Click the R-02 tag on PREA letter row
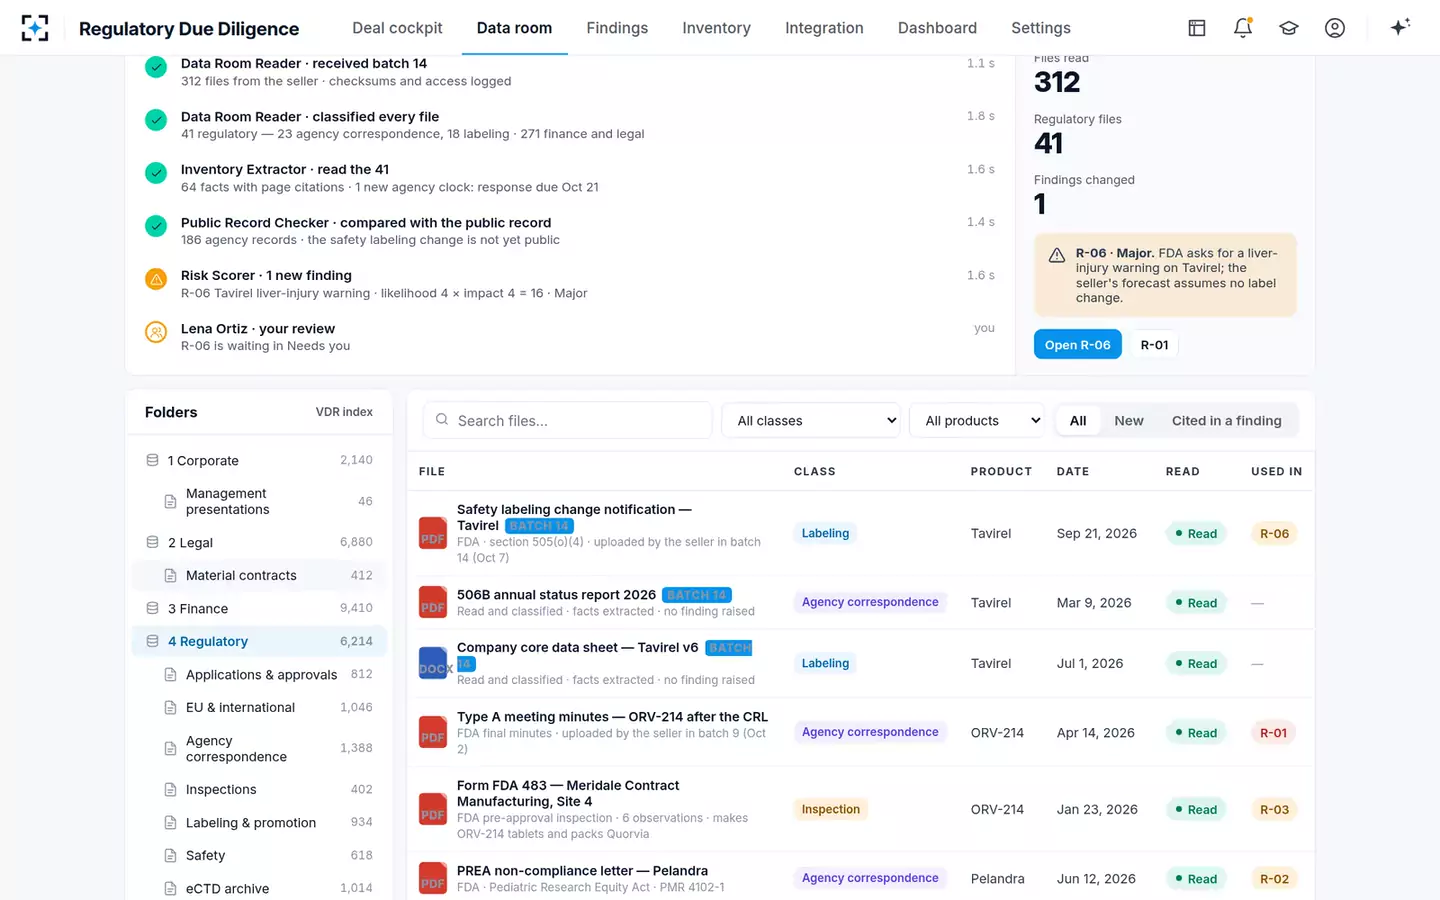 point(1274,878)
